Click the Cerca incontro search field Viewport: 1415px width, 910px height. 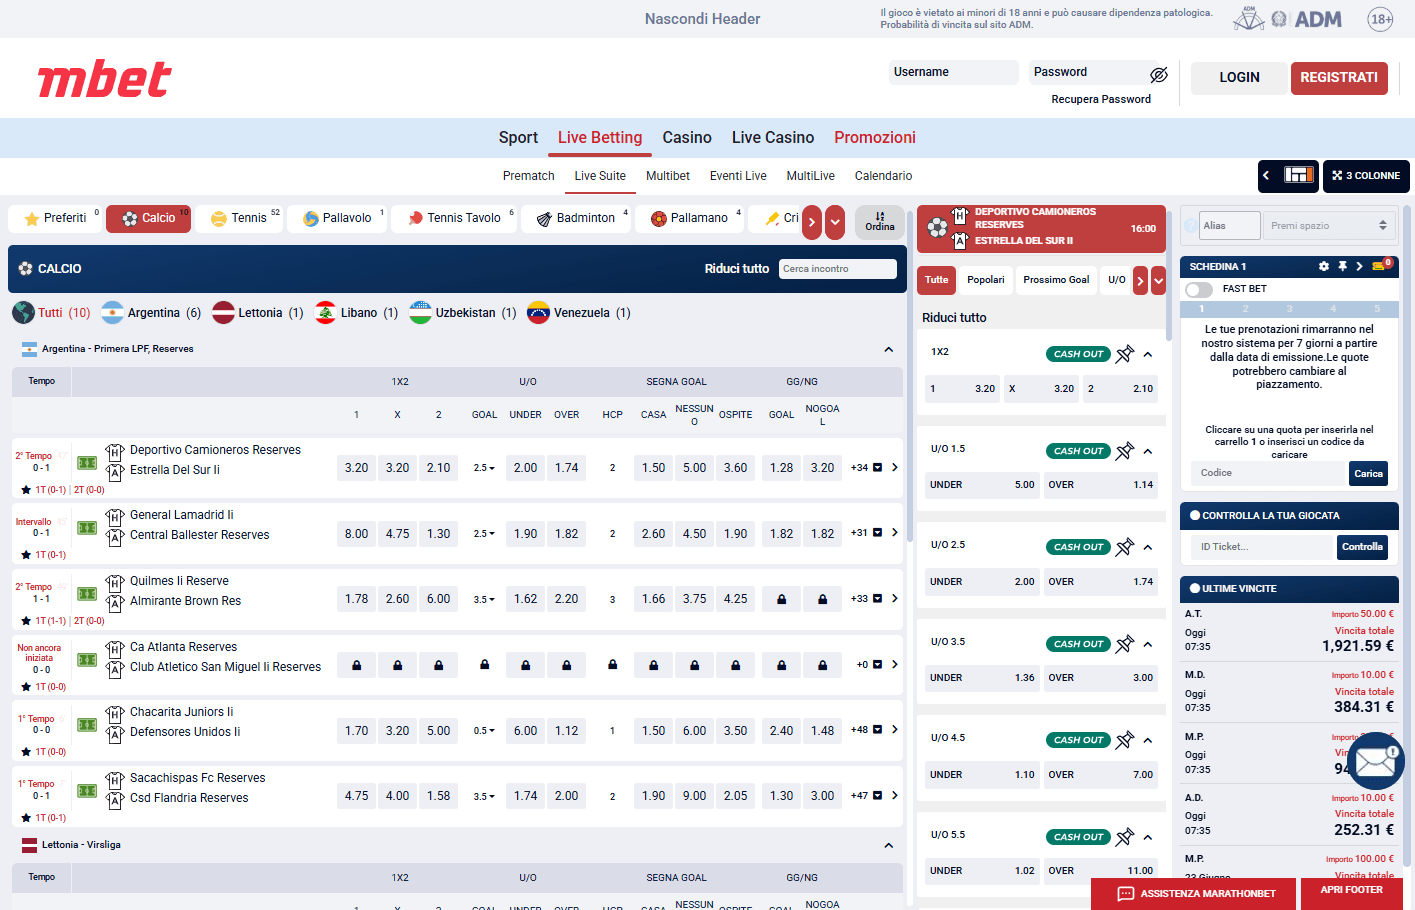(838, 268)
